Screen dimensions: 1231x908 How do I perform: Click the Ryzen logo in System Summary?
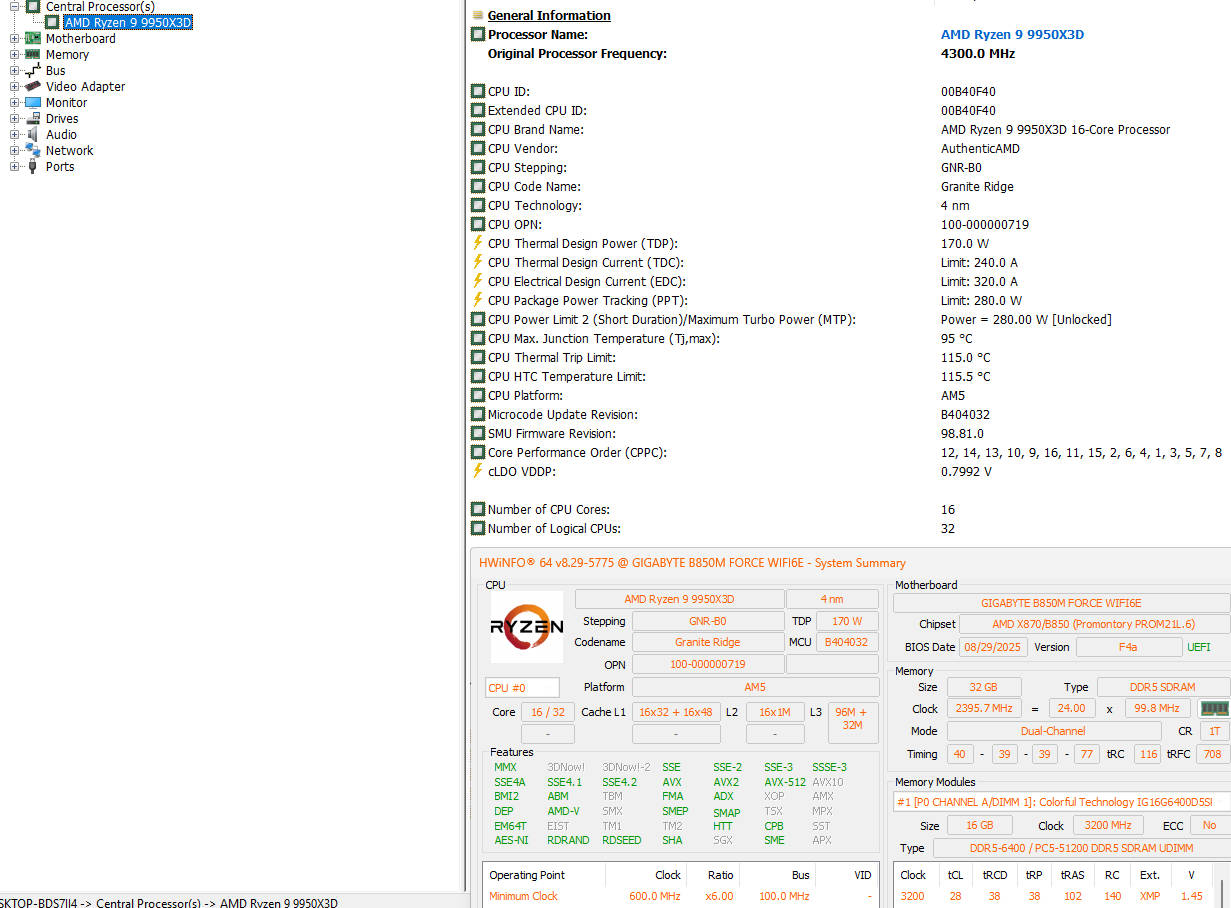pos(527,627)
